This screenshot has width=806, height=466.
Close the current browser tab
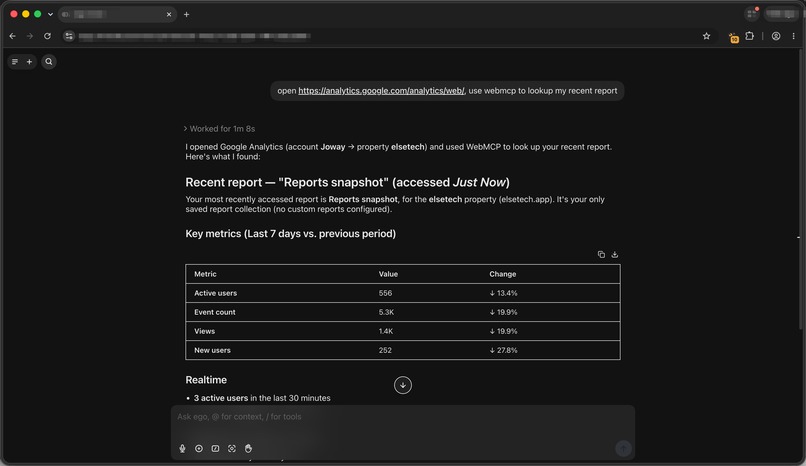169,14
